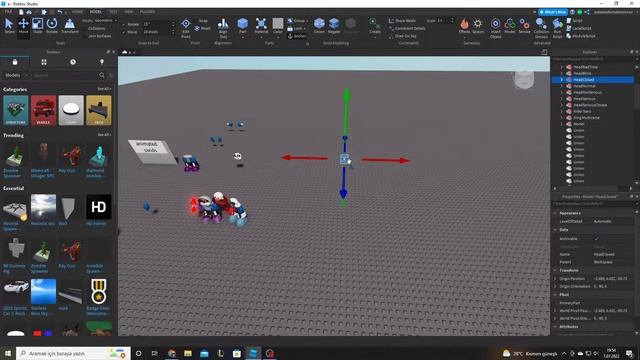Expand the HeadClosed tree item
The width and height of the screenshot is (640, 360).
(x=562, y=80)
